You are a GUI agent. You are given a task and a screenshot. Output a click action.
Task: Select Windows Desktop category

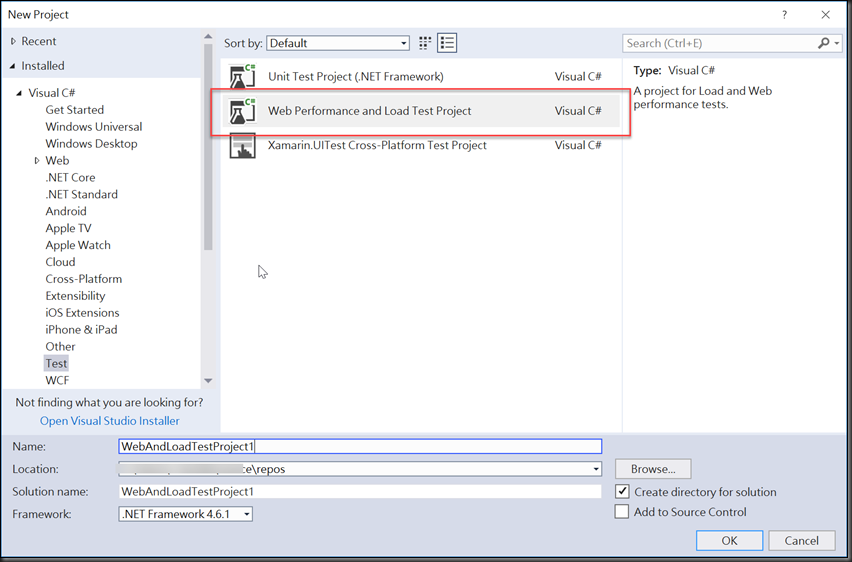91,143
